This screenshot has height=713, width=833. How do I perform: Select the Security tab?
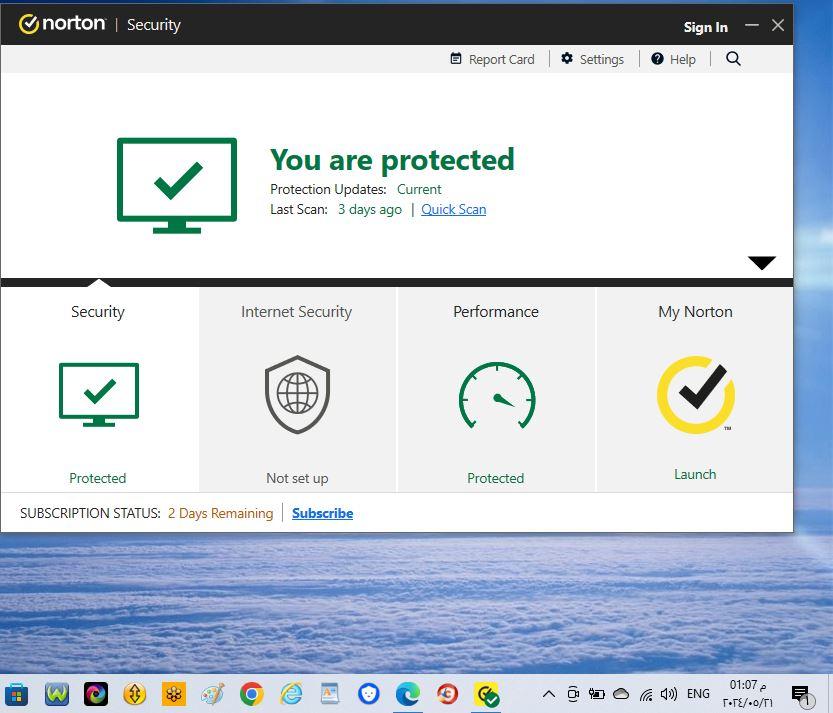(100, 389)
